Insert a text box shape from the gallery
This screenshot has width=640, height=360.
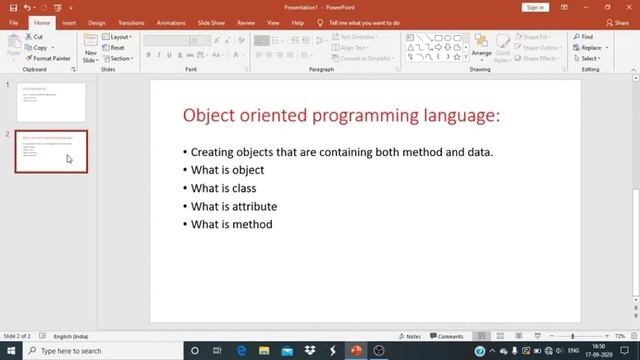coord(410,38)
